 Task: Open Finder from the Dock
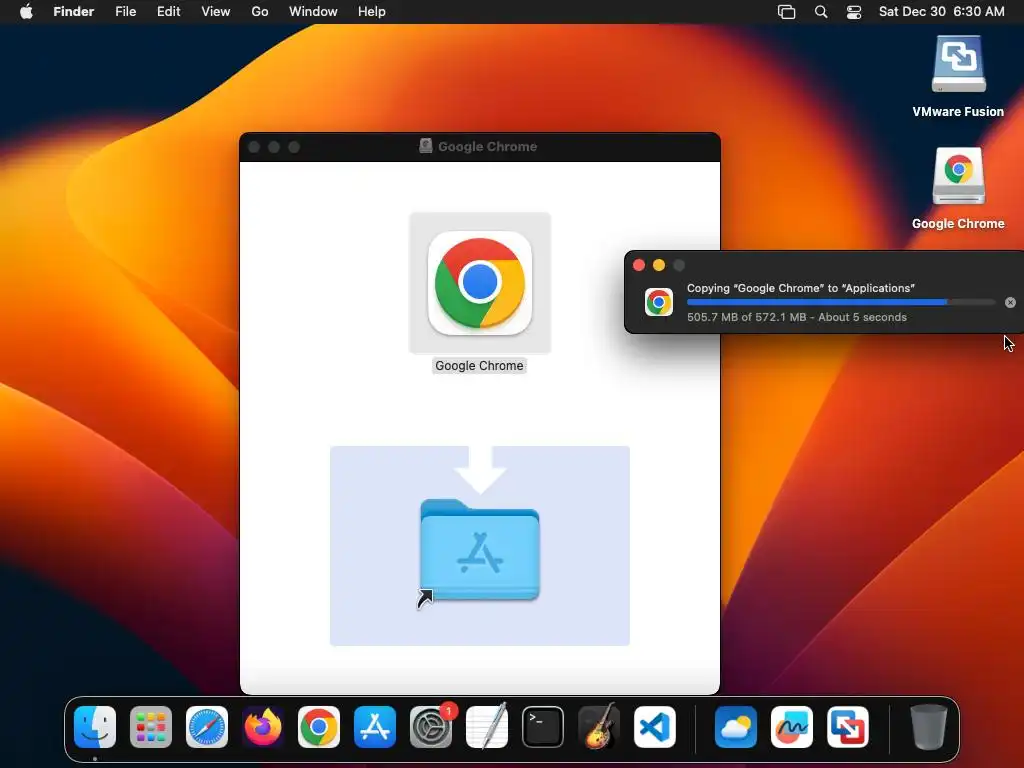coord(95,727)
